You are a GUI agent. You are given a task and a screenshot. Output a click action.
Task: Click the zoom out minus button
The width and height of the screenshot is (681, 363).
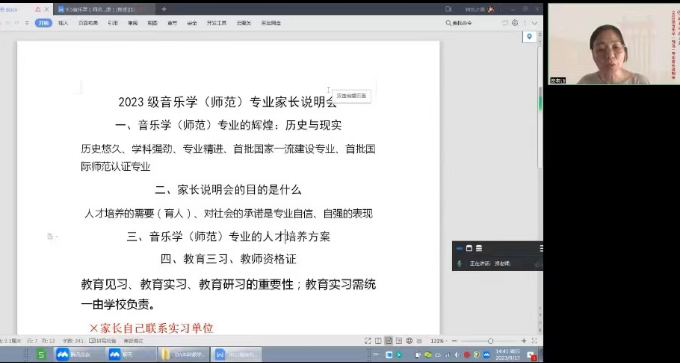pos(454,341)
